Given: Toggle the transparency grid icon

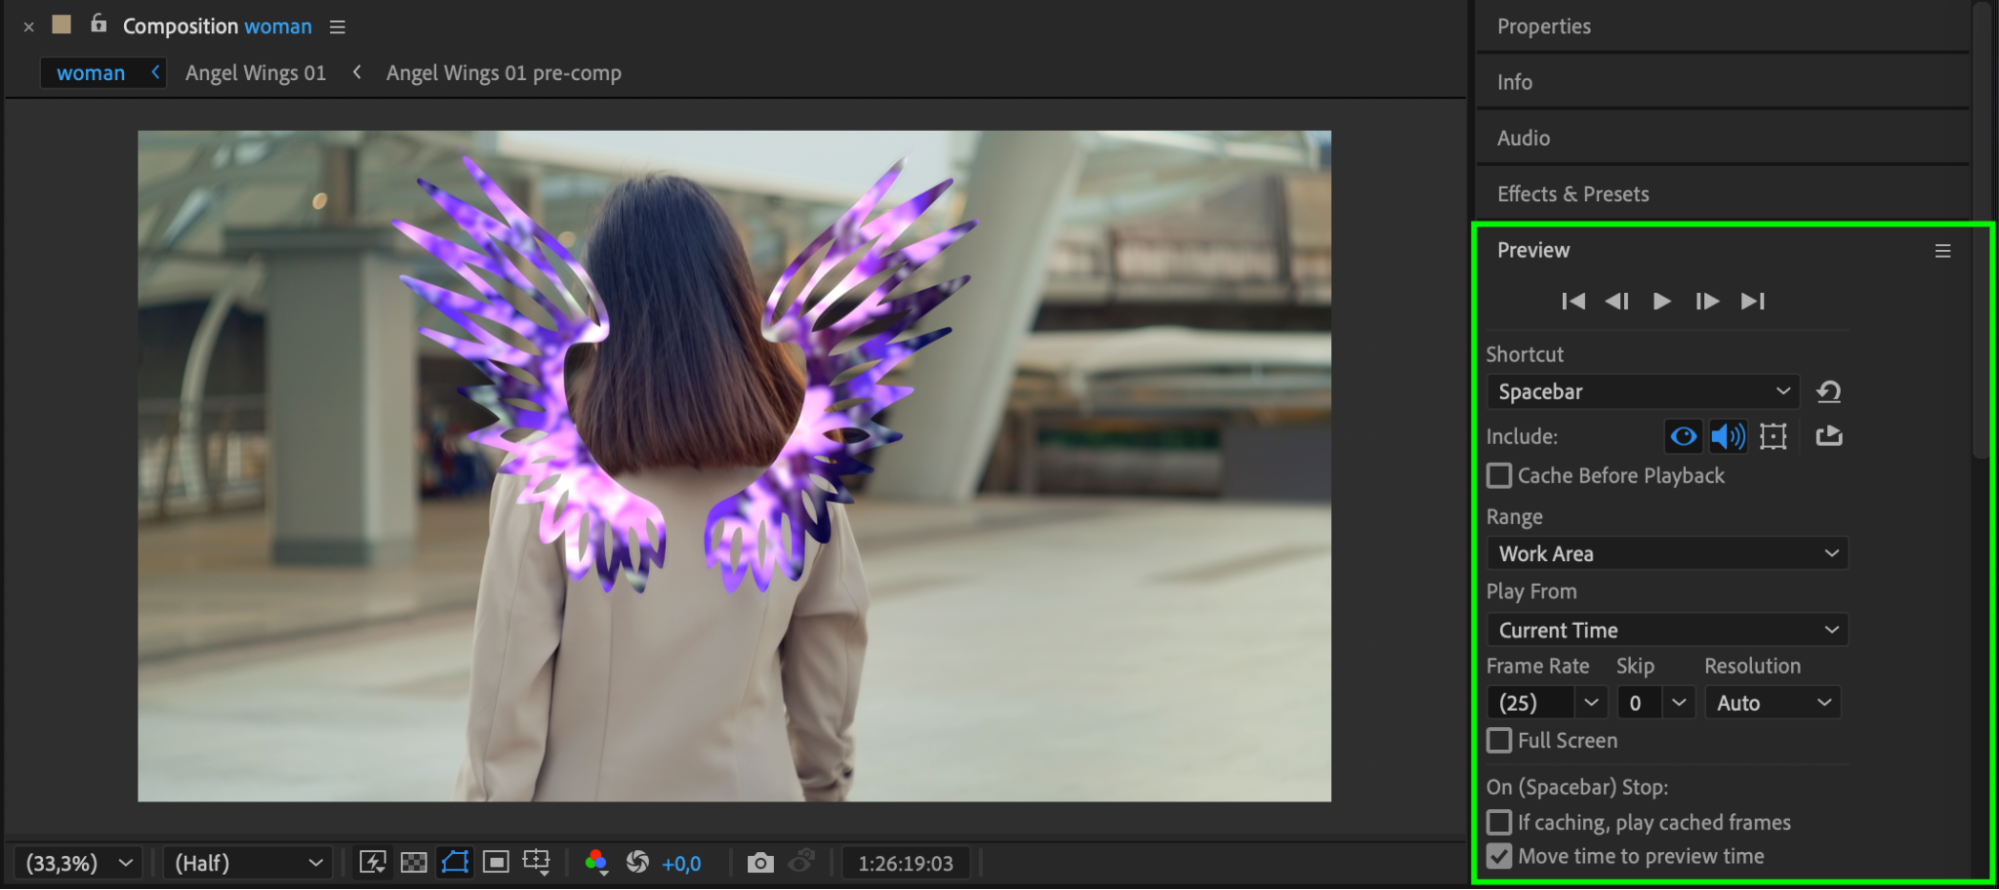Looking at the screenshot, I should click(413, 863).
